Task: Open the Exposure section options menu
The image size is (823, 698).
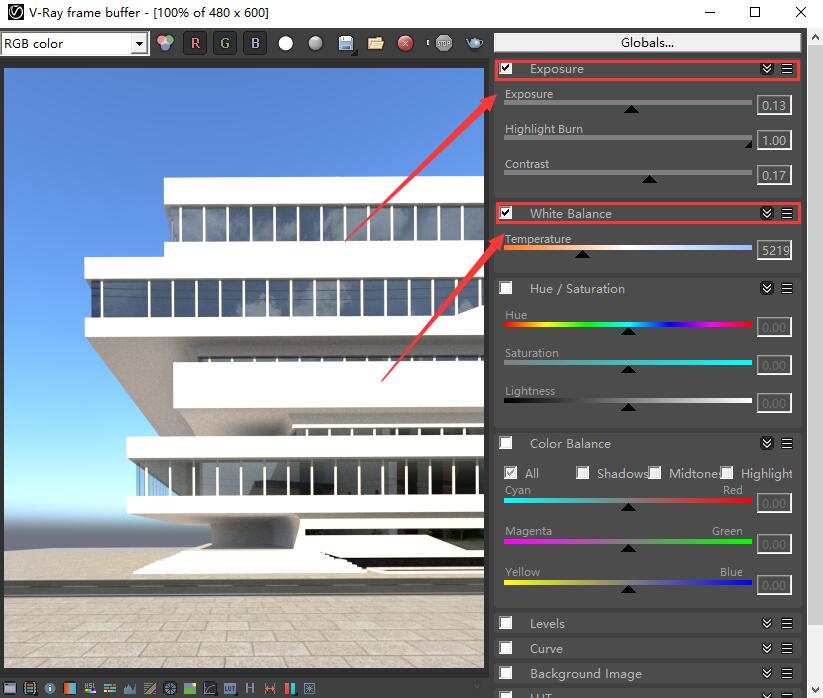Action: click(x=787, y=69)
